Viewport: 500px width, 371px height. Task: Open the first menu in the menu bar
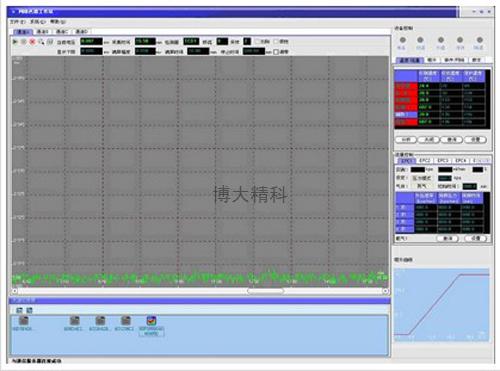[x=18, y=22]
